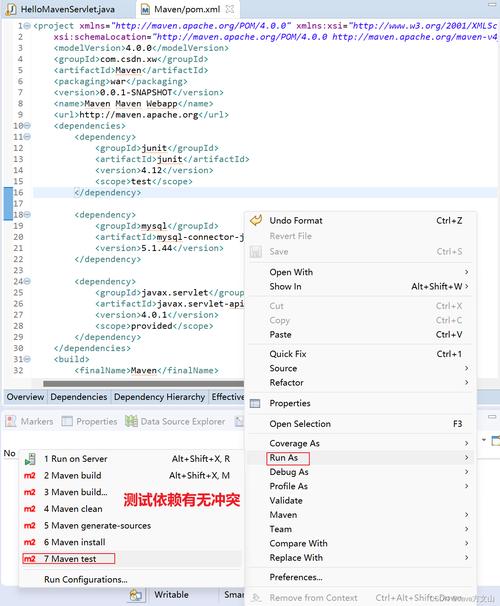Collapse the build element at line 31

[x=27, y=359]
